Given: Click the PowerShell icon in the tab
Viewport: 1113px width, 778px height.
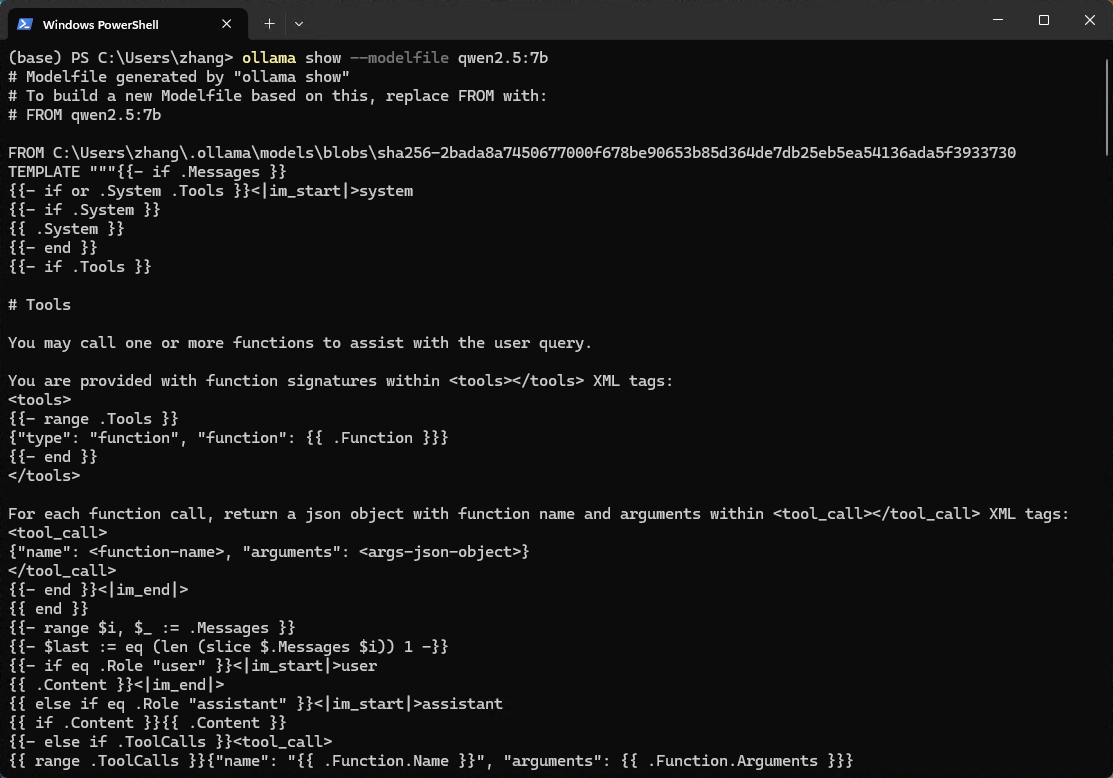Looking at the screenshot, I should coord(25,24).
